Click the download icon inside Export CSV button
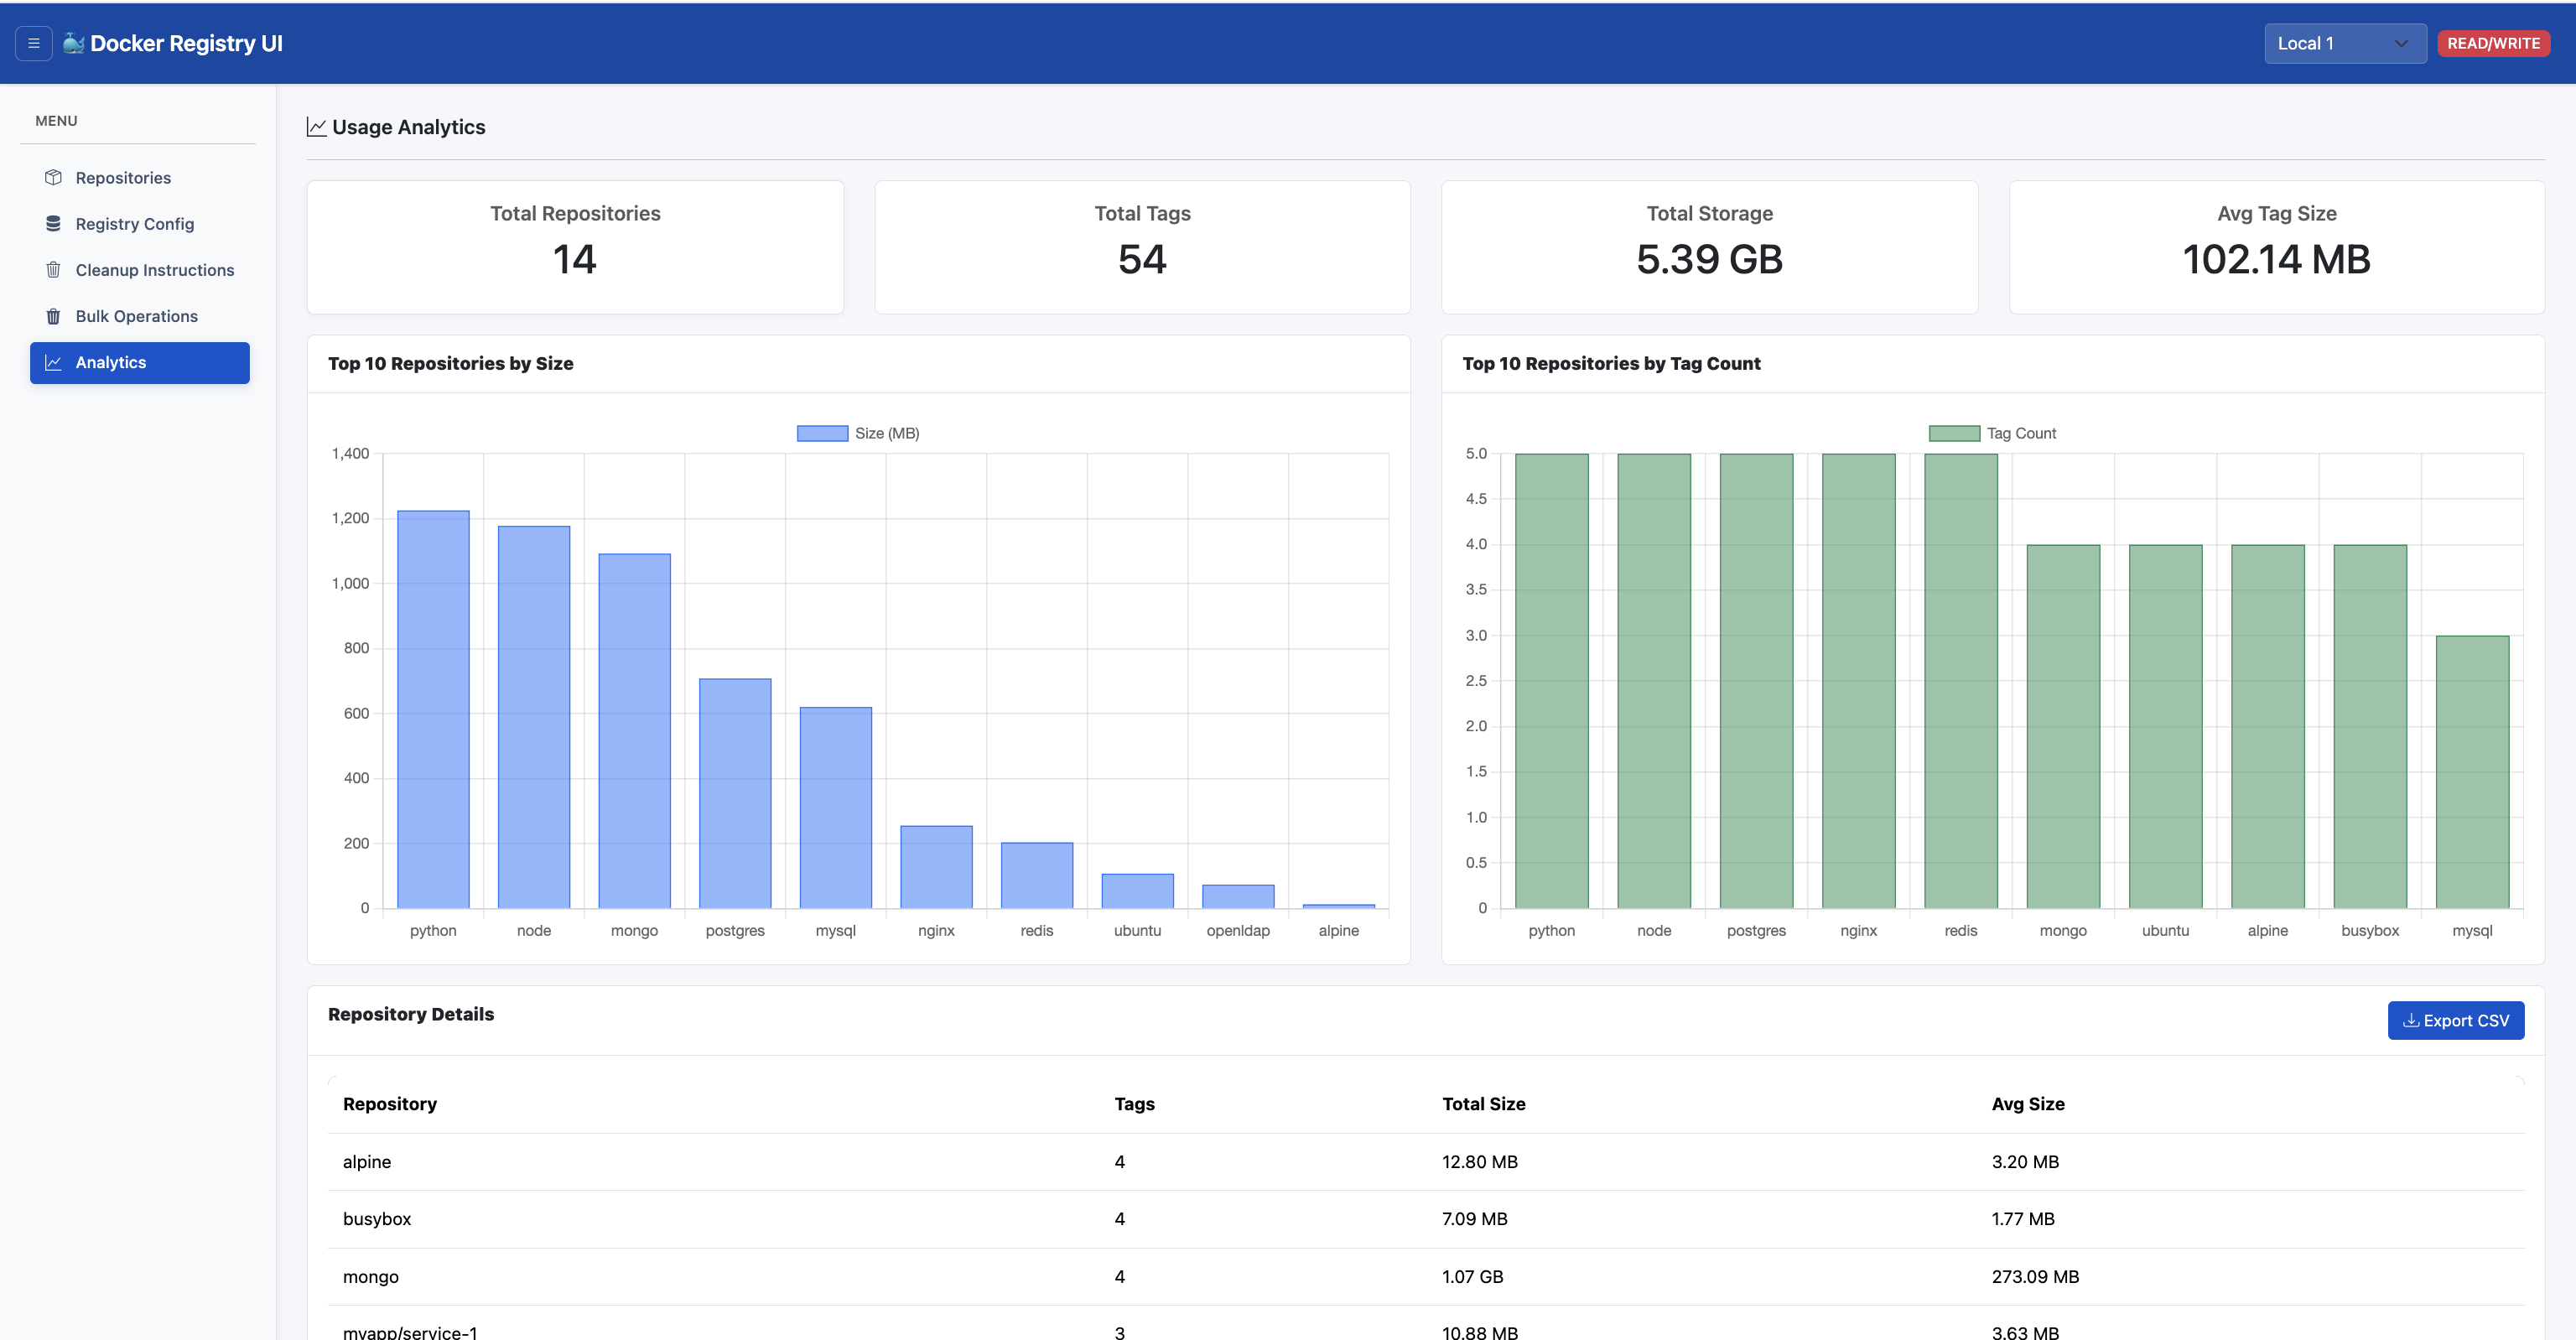 click(x=2412, y=1020)
